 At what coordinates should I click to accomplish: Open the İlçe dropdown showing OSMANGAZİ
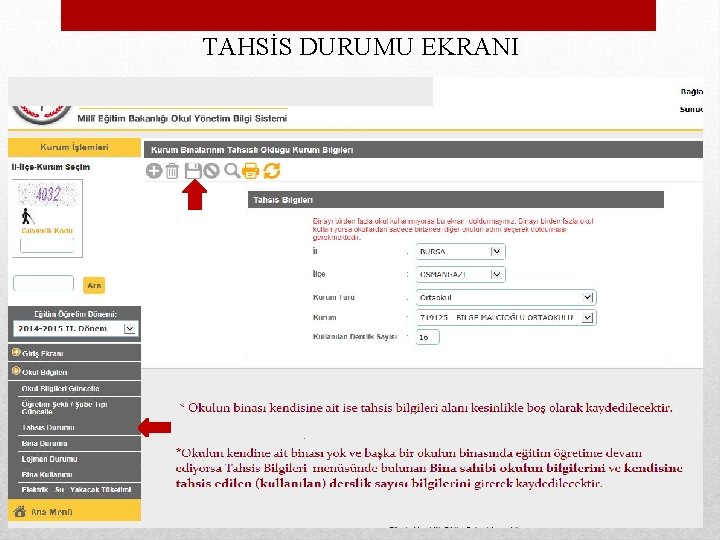(x=461, y=275)
